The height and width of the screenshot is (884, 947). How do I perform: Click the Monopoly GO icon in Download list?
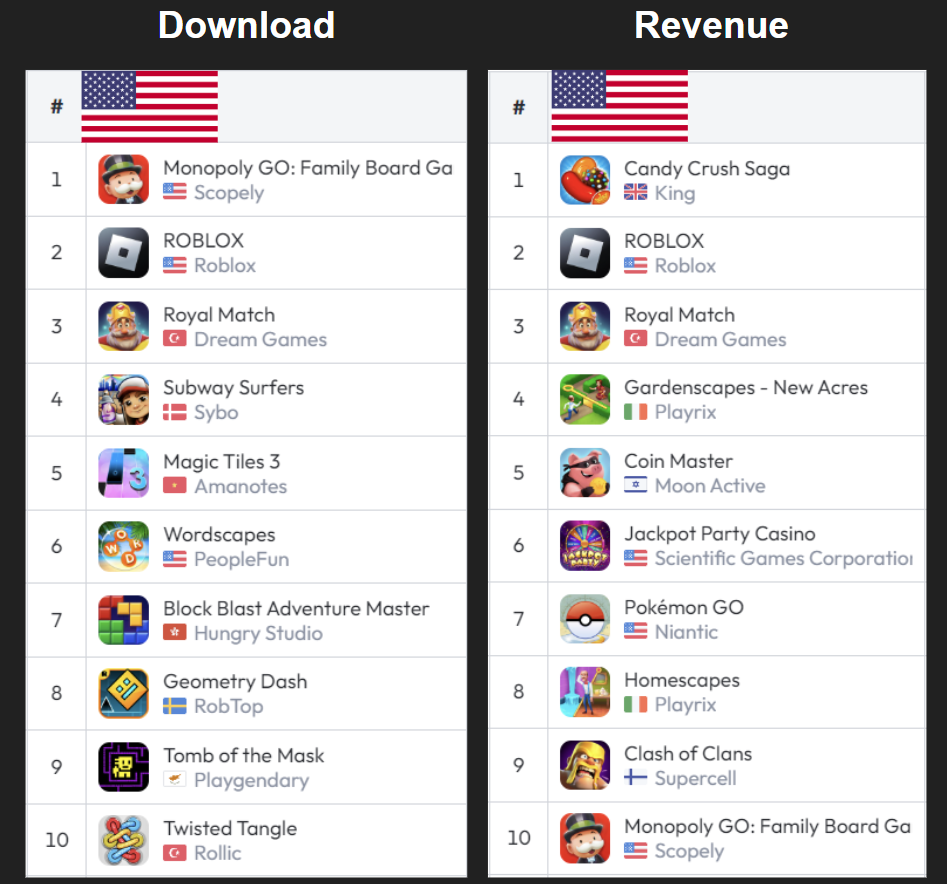123,179
